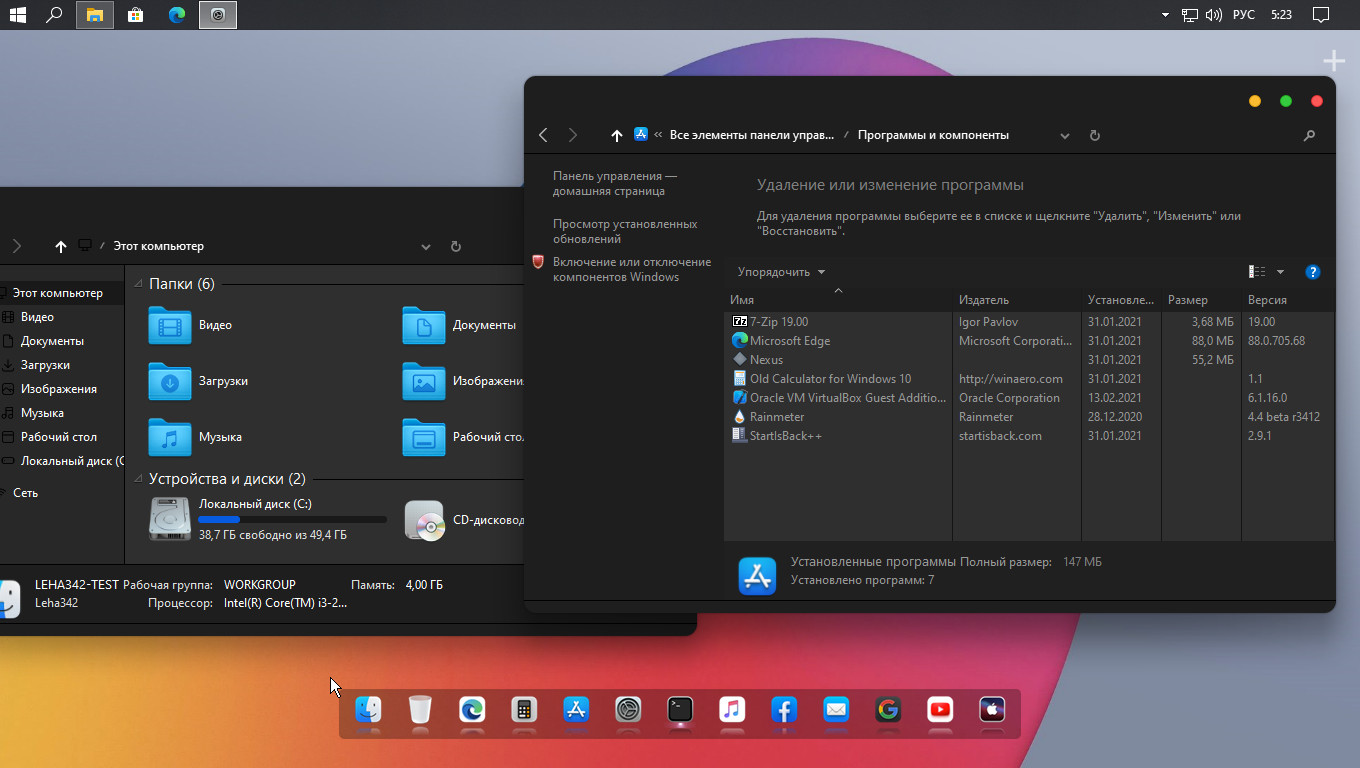The height and width of the screenshot is (768, 1360).
Task: Open Google icon in the dock
Action: click(888, 710)
